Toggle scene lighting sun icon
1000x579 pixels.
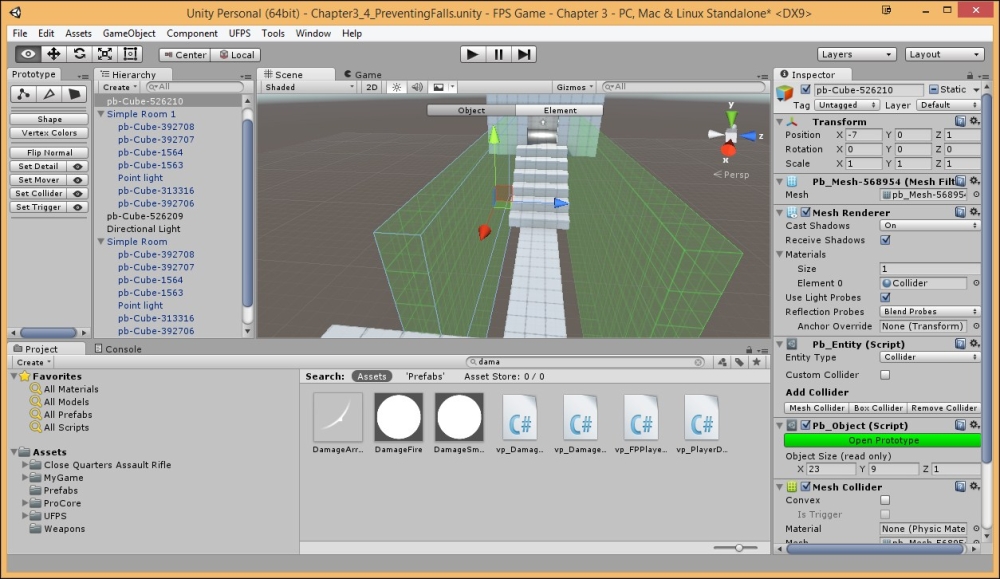click(x=396, y=87)
